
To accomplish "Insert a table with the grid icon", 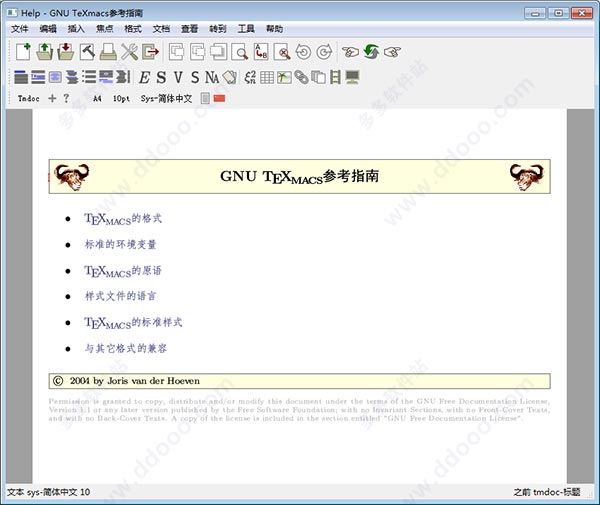I will pos(267,77).
